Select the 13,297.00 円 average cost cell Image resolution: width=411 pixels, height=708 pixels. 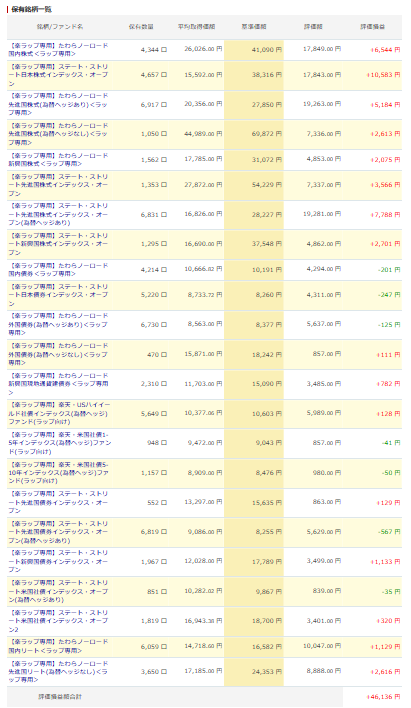coord(203,502)
